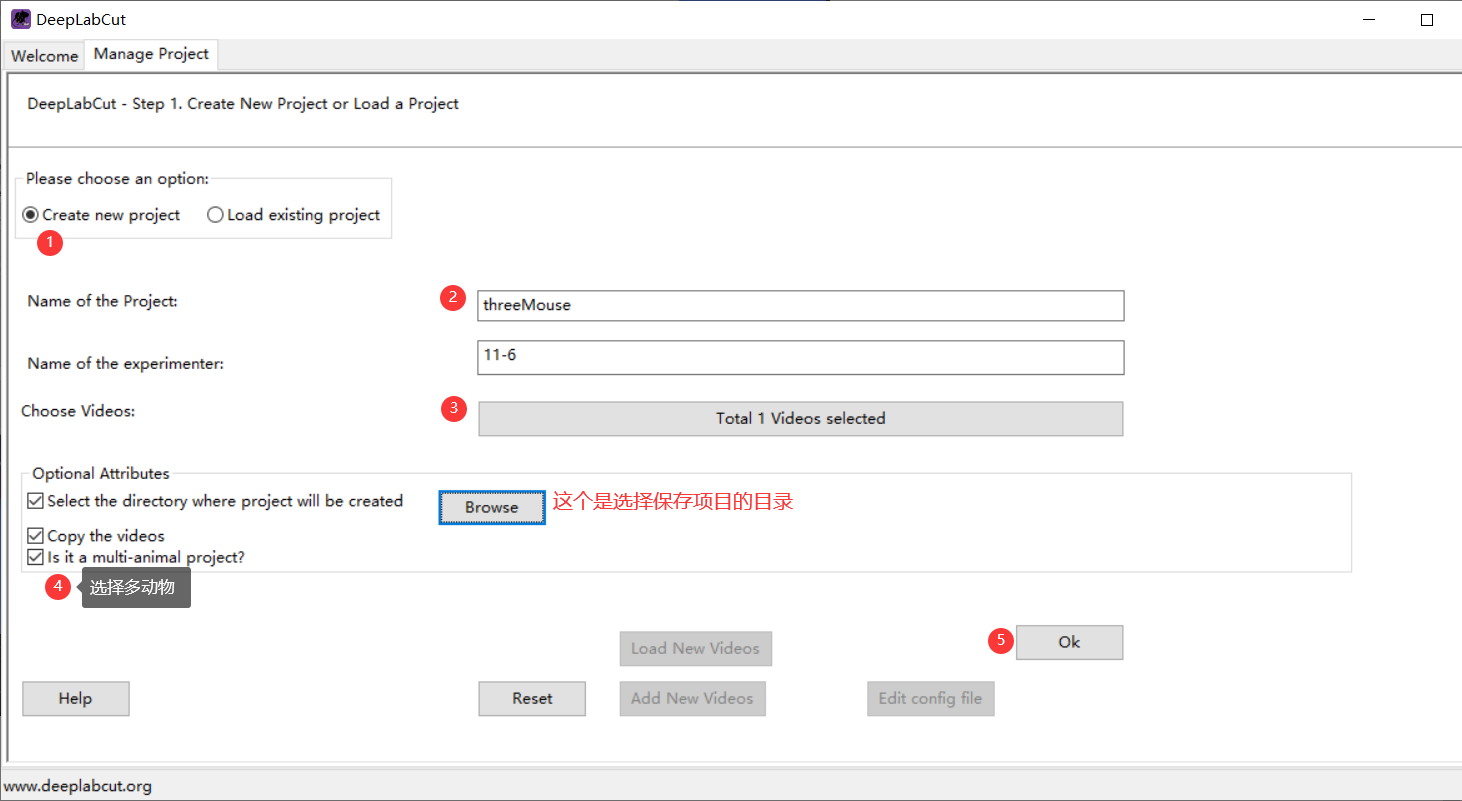The height and width of the screenshot is (801, 1462).
Task: Click the Please choose an option label
Action: point(118,179)
